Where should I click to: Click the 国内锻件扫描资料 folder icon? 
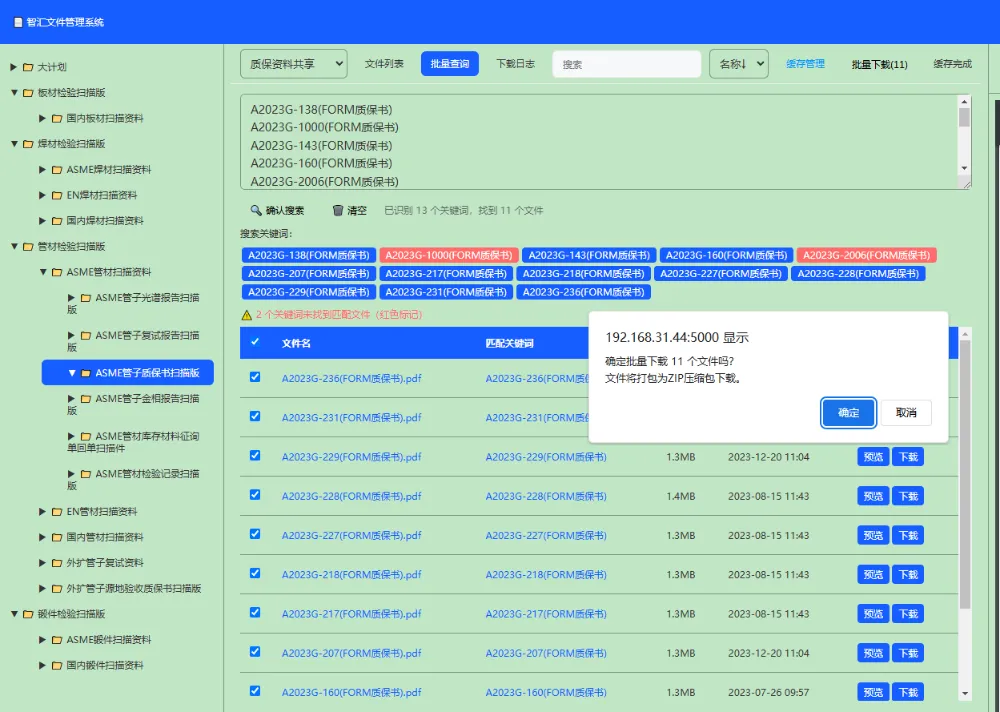tap(57, 665)
